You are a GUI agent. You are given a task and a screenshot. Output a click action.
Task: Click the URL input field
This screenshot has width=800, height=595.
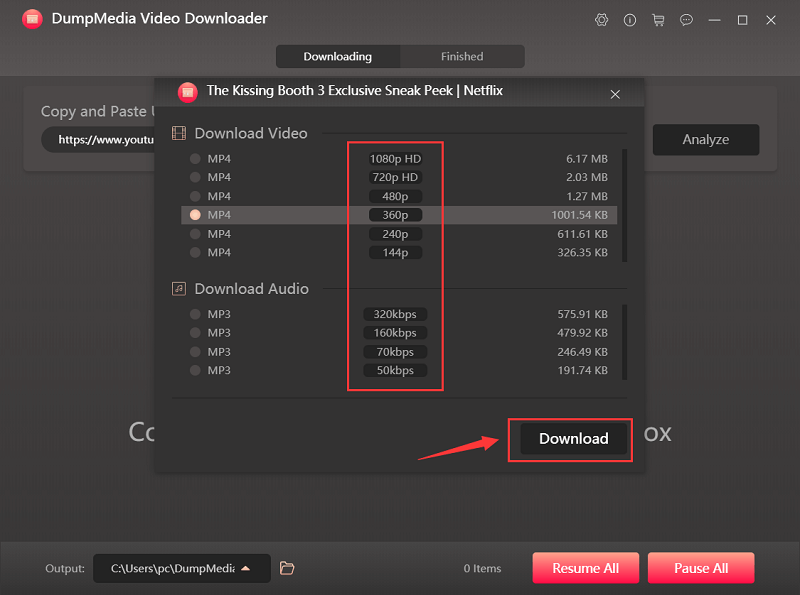98,139
